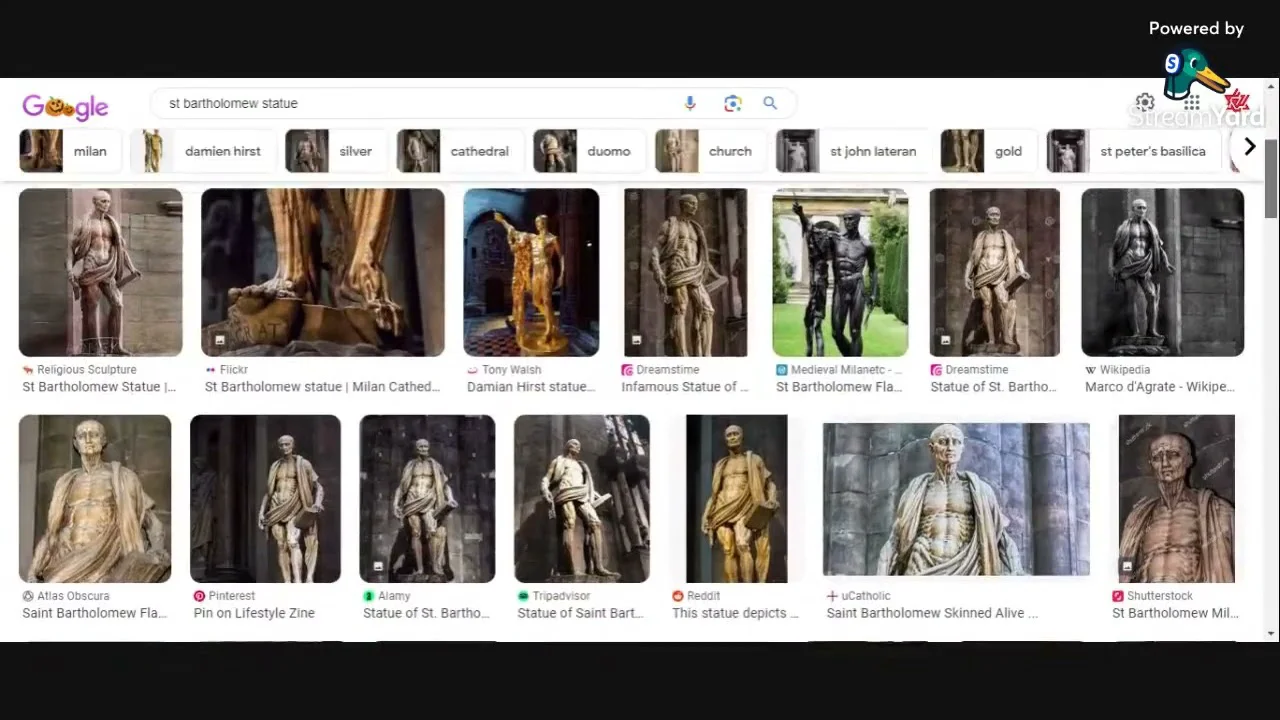Click the scrollbar down arrow
Screen dimensions: 1280x720
click(x=1271, y=633)
